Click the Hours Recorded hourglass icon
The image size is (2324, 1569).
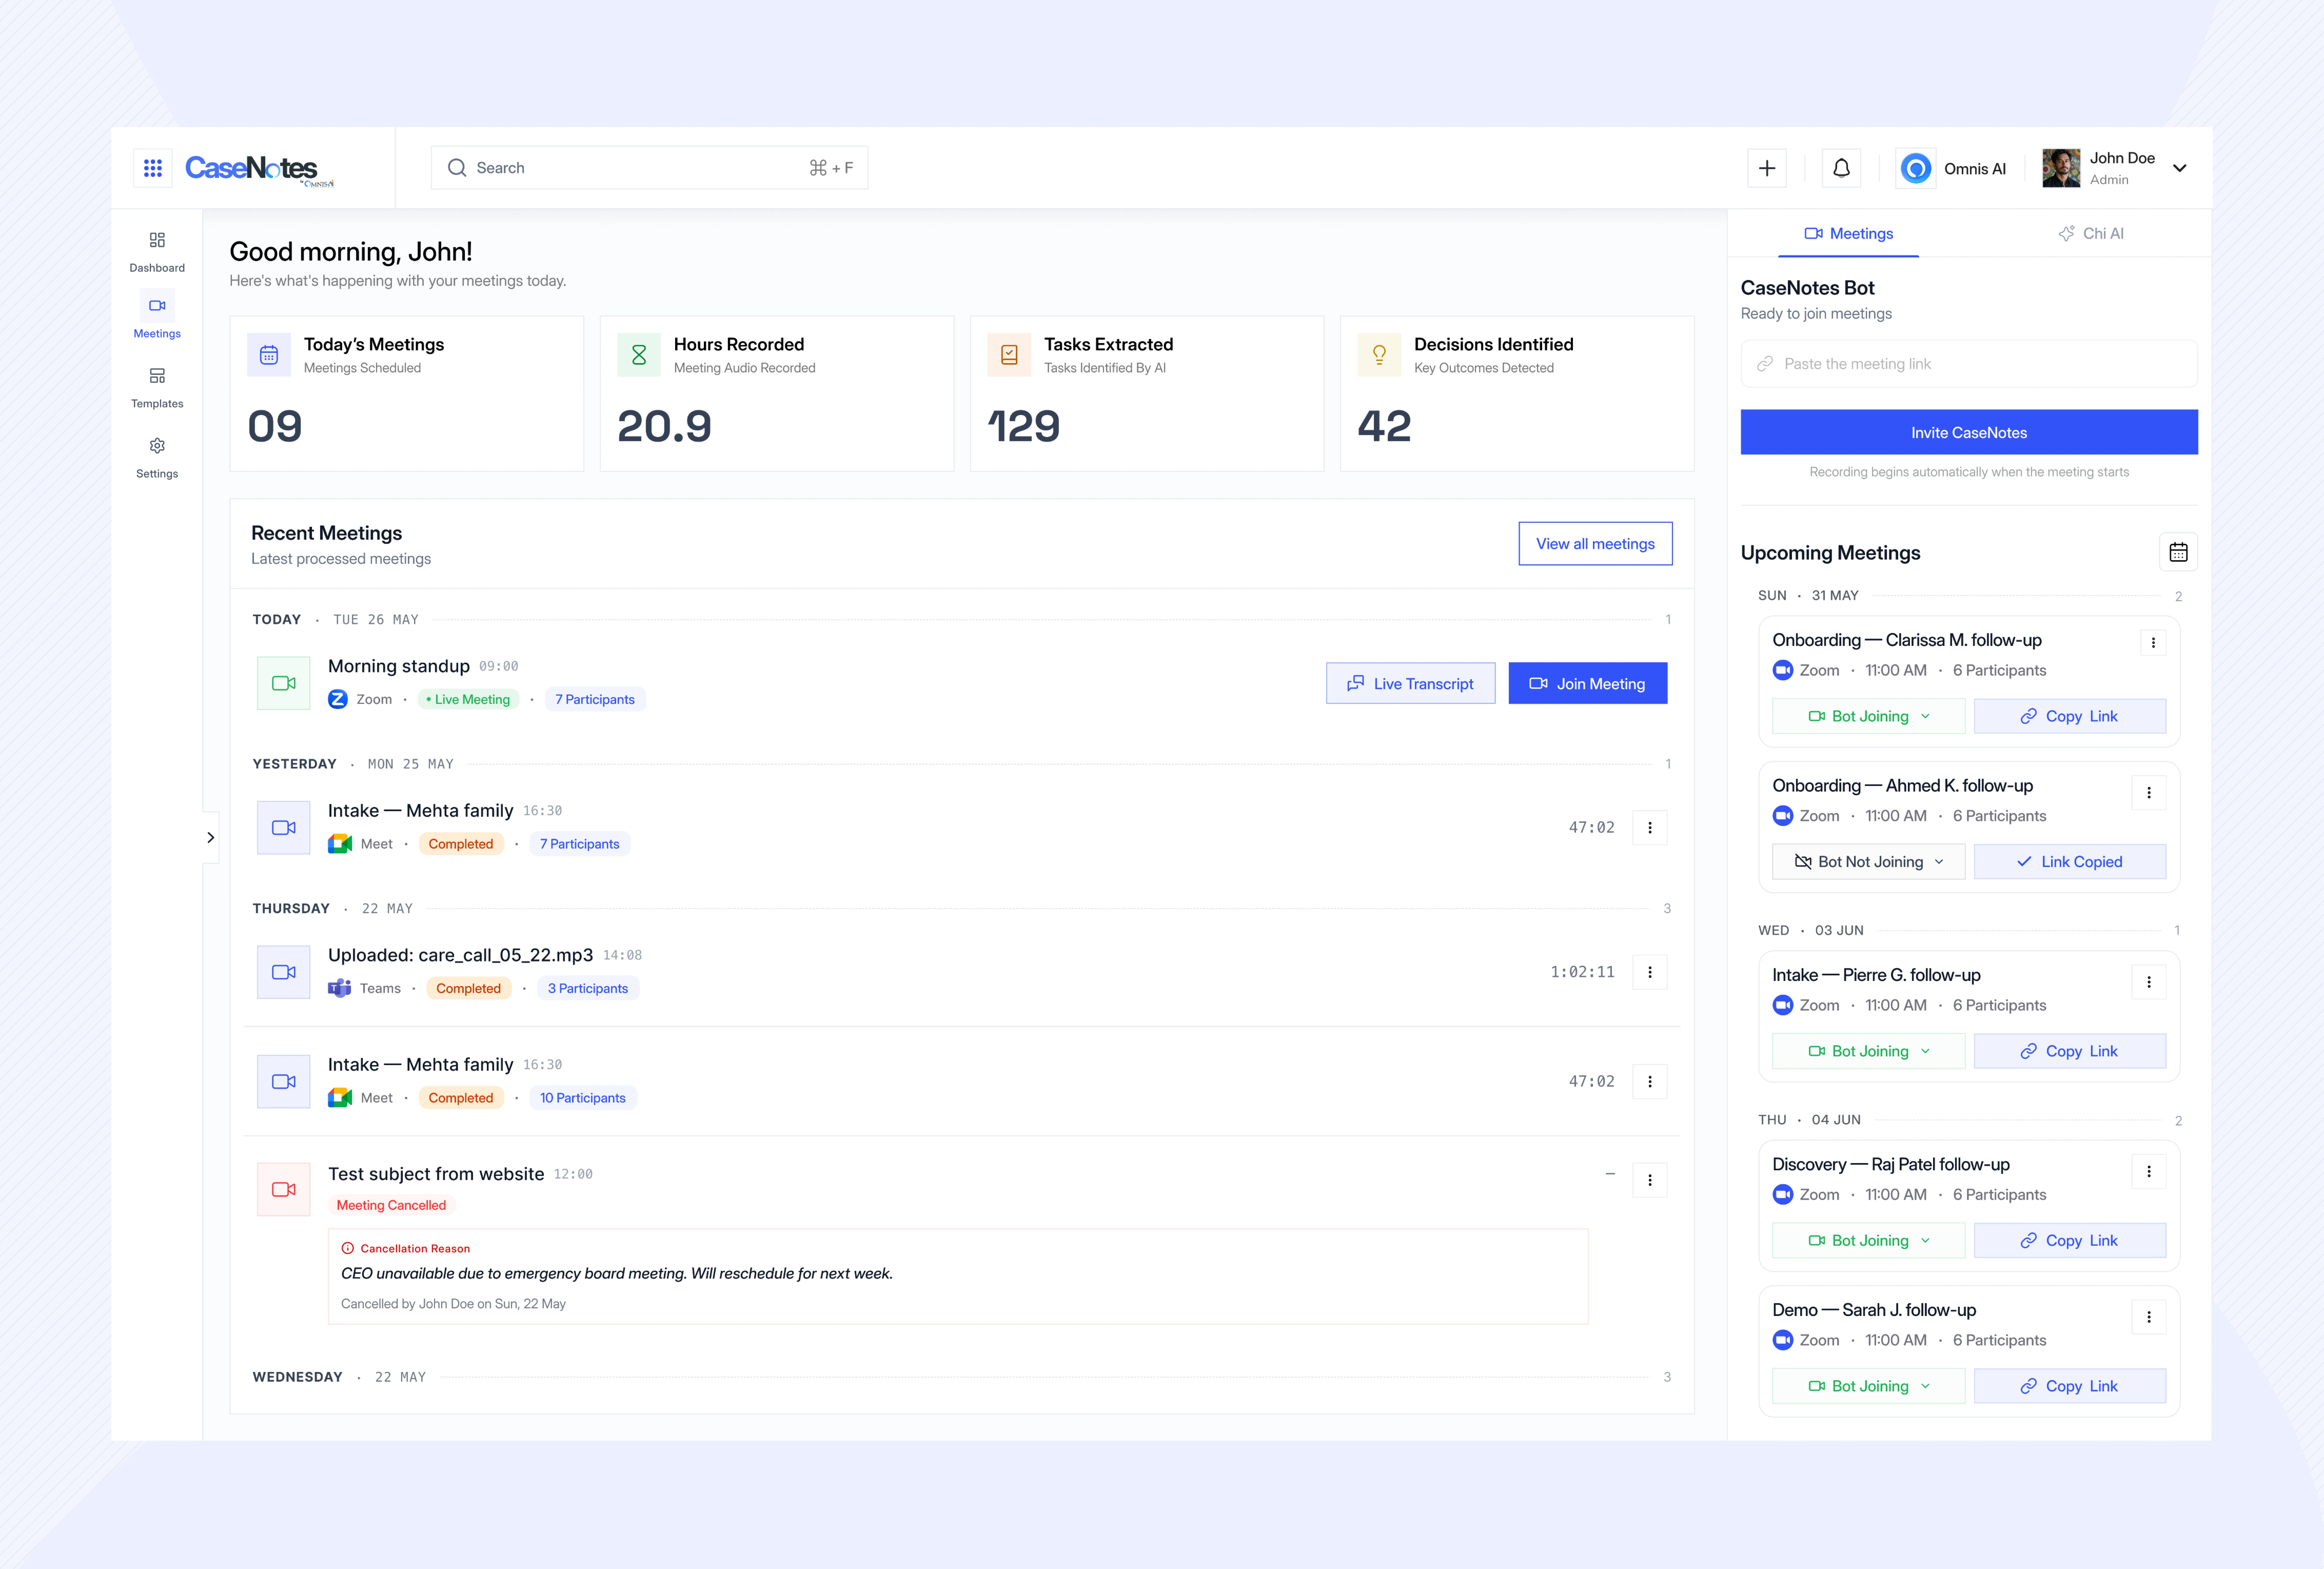click(639, 355)
